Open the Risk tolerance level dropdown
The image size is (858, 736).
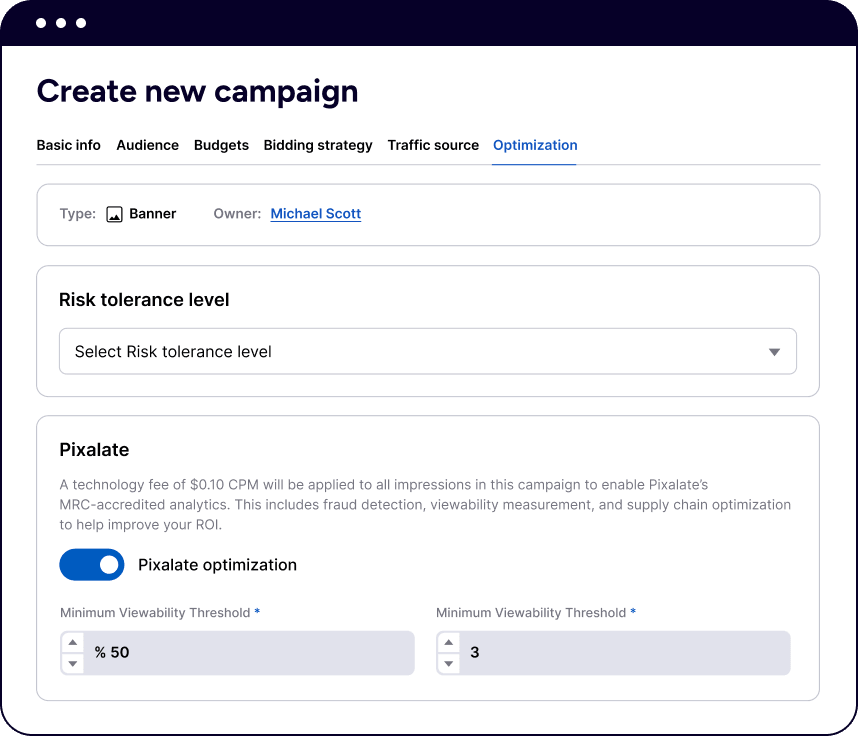pos(427,352)
